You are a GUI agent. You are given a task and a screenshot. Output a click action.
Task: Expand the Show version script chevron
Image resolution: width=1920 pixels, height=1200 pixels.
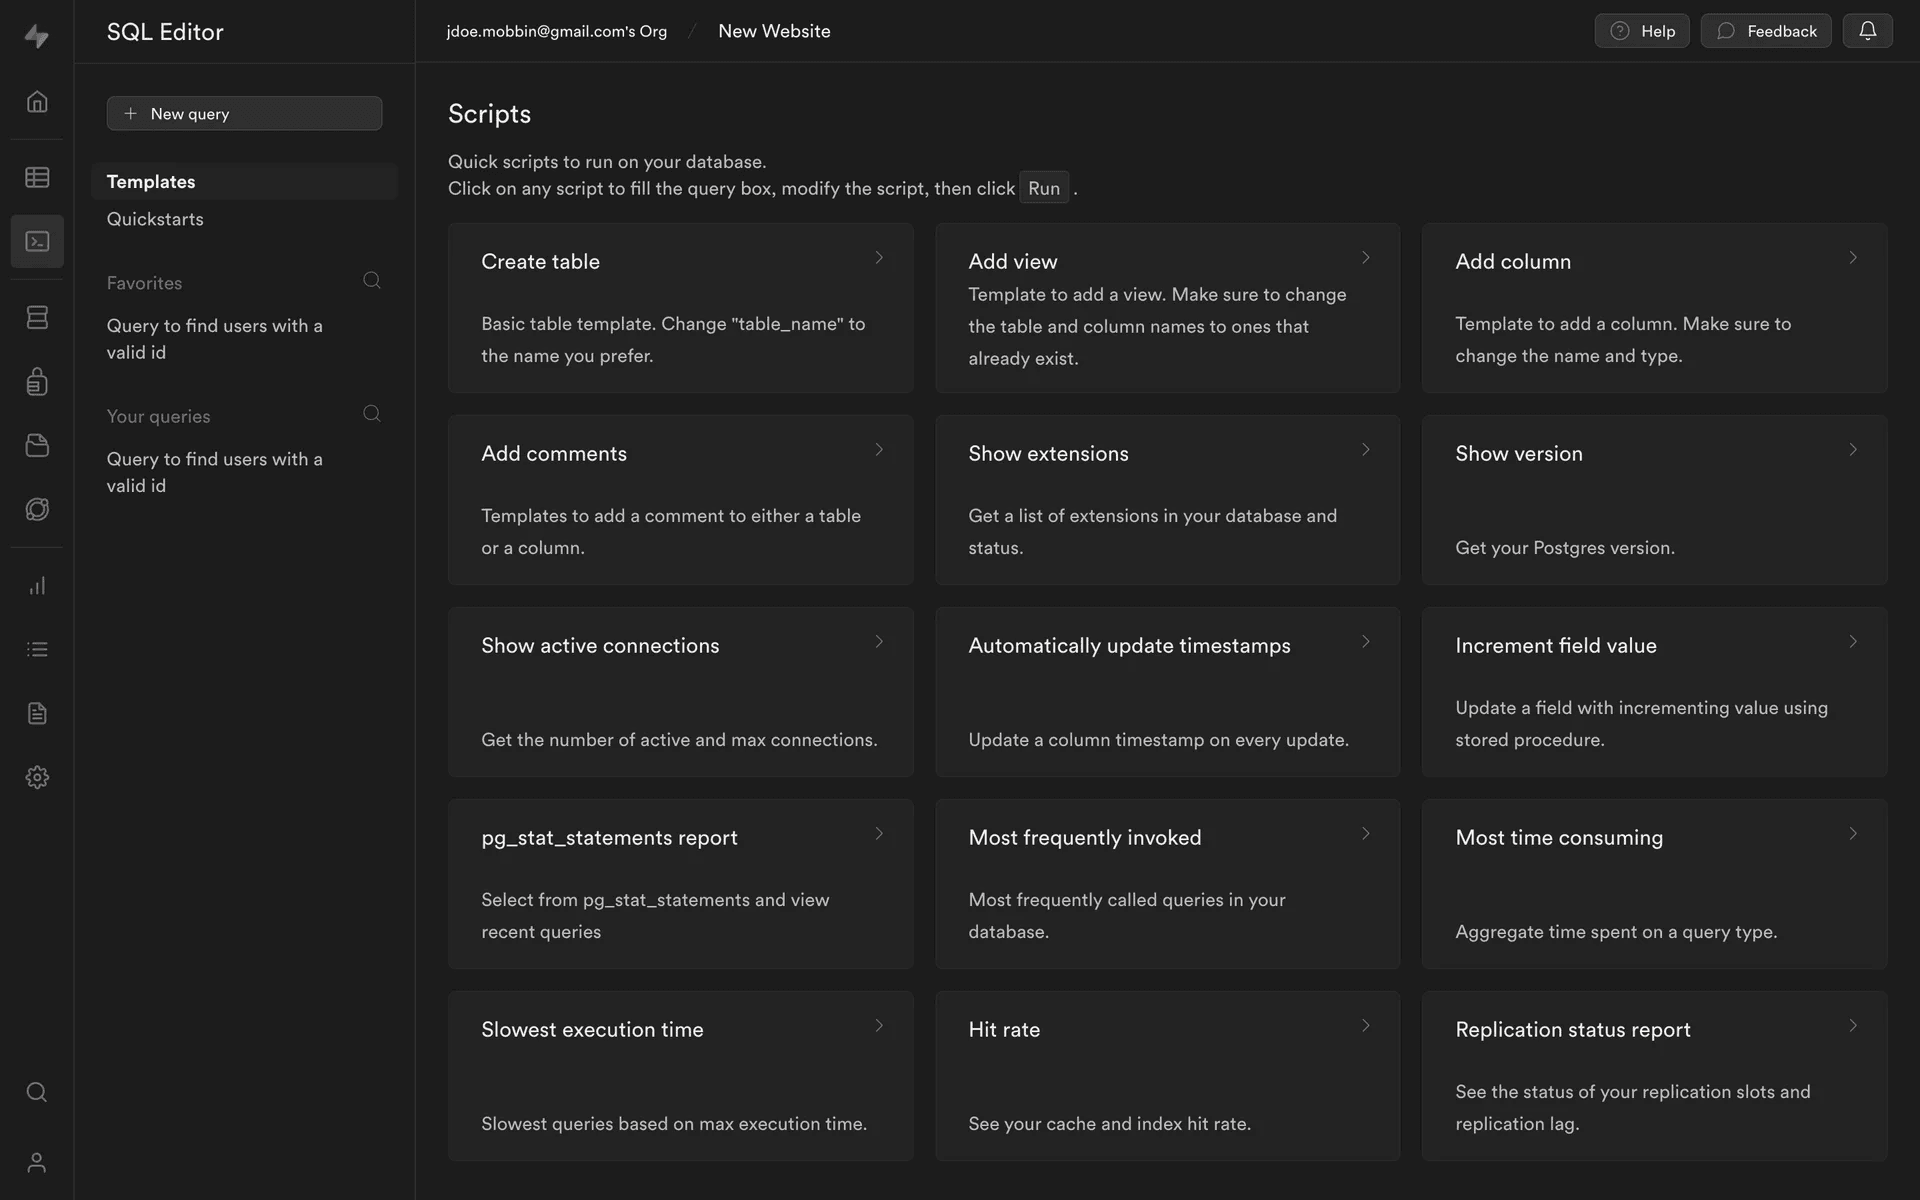click(x=1852, y=450)
